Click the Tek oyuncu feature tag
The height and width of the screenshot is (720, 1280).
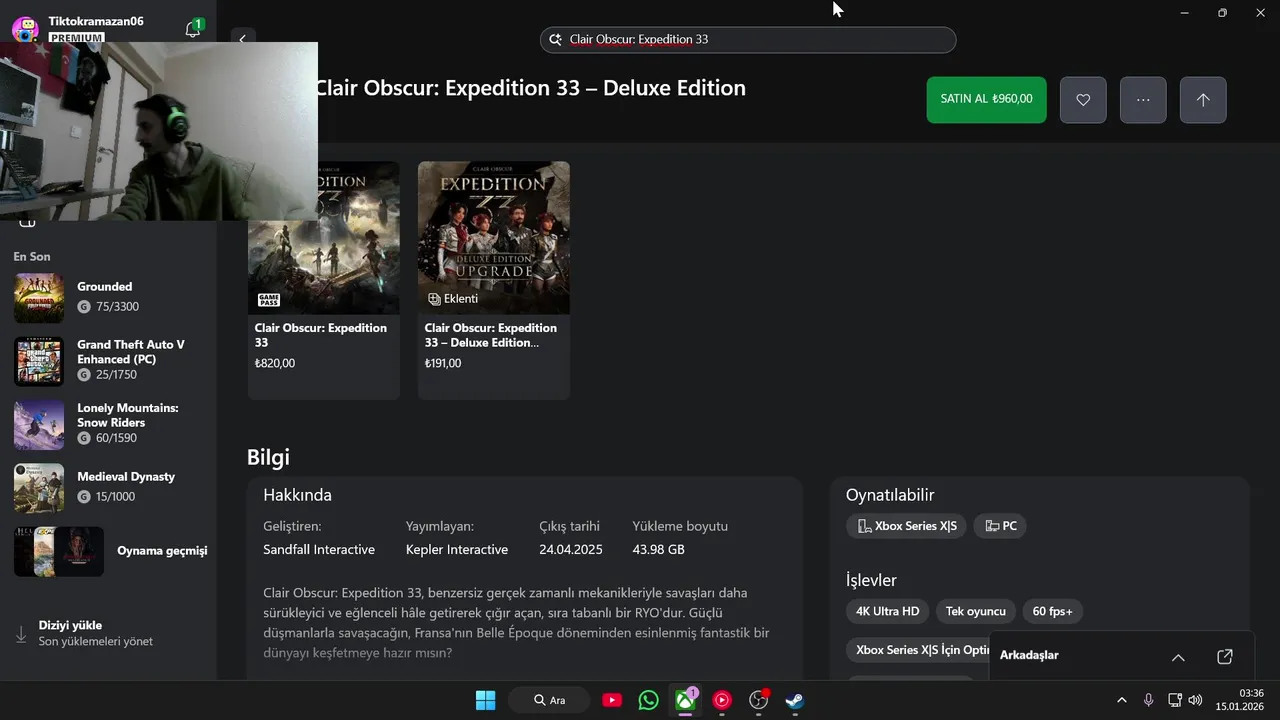[x=976, y=611]
